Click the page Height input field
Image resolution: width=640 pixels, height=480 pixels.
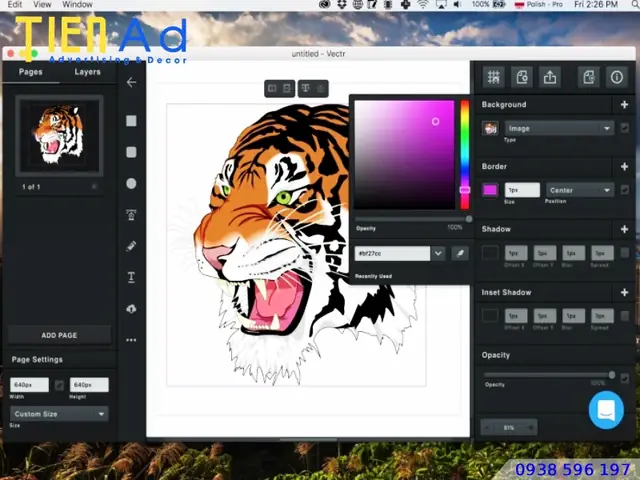click(89, 385)
